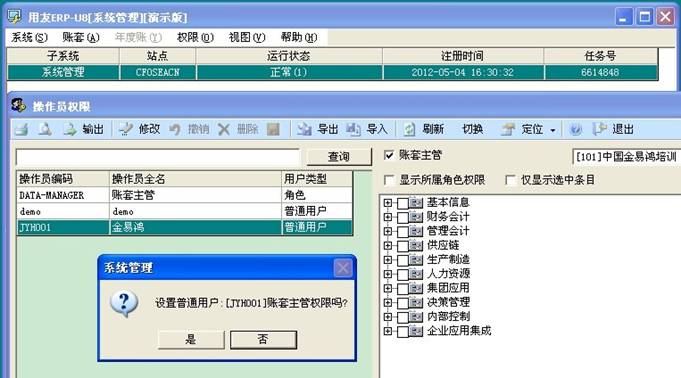Open the help icon next to 退出
The height and width of the screenshot is (378, 681).
pyautogui.click(x=575, y=129)
